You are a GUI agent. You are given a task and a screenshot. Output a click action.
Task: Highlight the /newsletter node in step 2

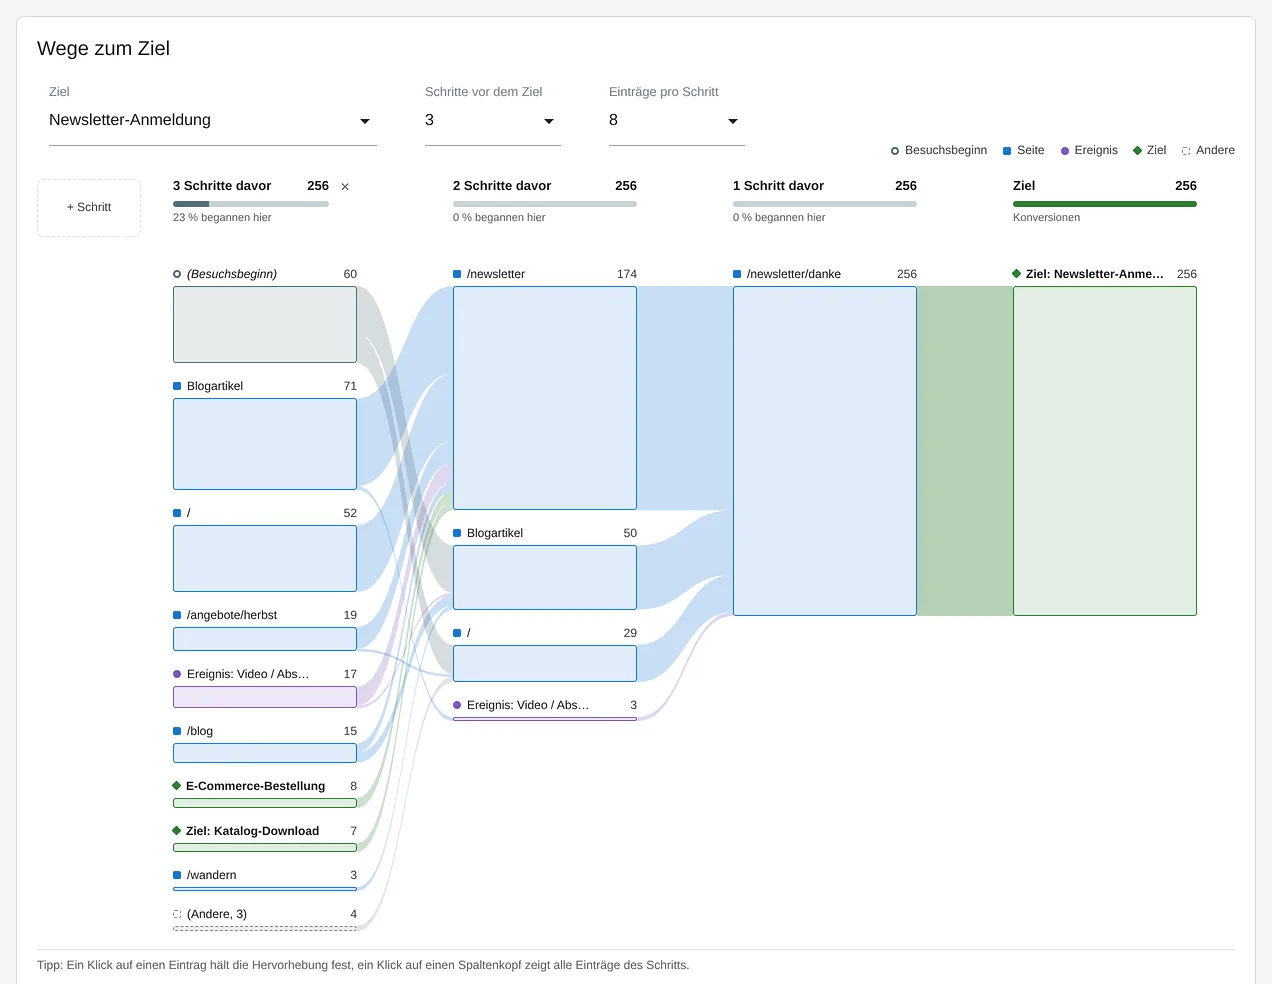click(545, 398)
